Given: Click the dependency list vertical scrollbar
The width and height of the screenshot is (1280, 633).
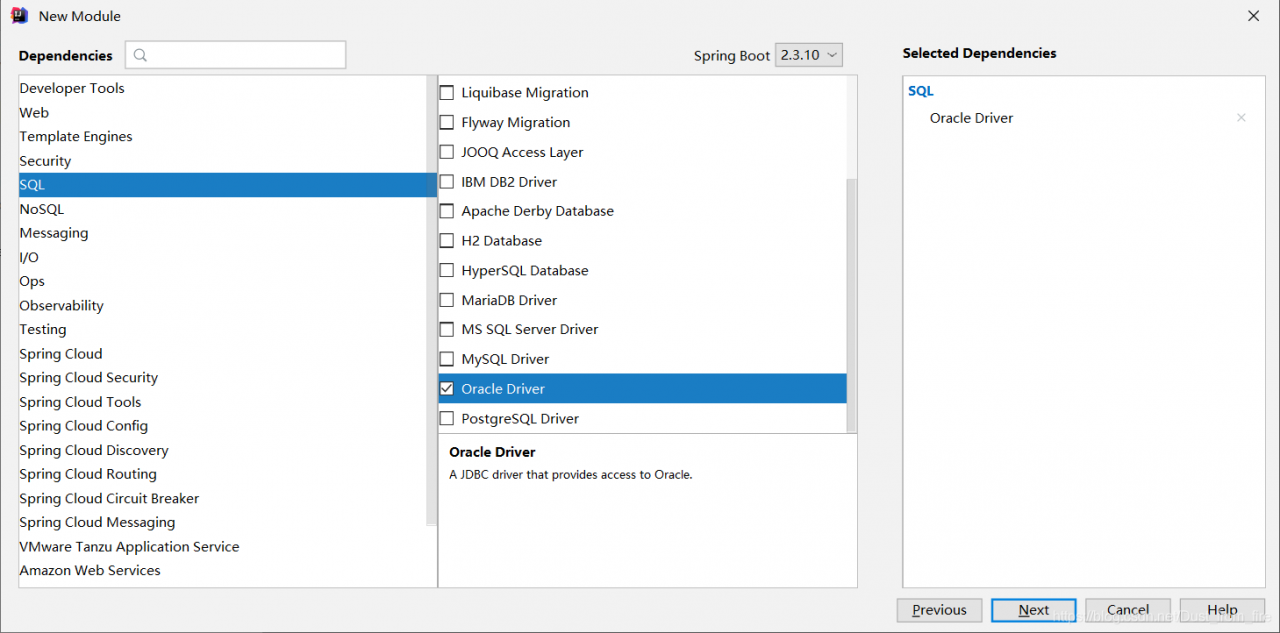Looking at the screenshot, I should [x=852, y=300].
